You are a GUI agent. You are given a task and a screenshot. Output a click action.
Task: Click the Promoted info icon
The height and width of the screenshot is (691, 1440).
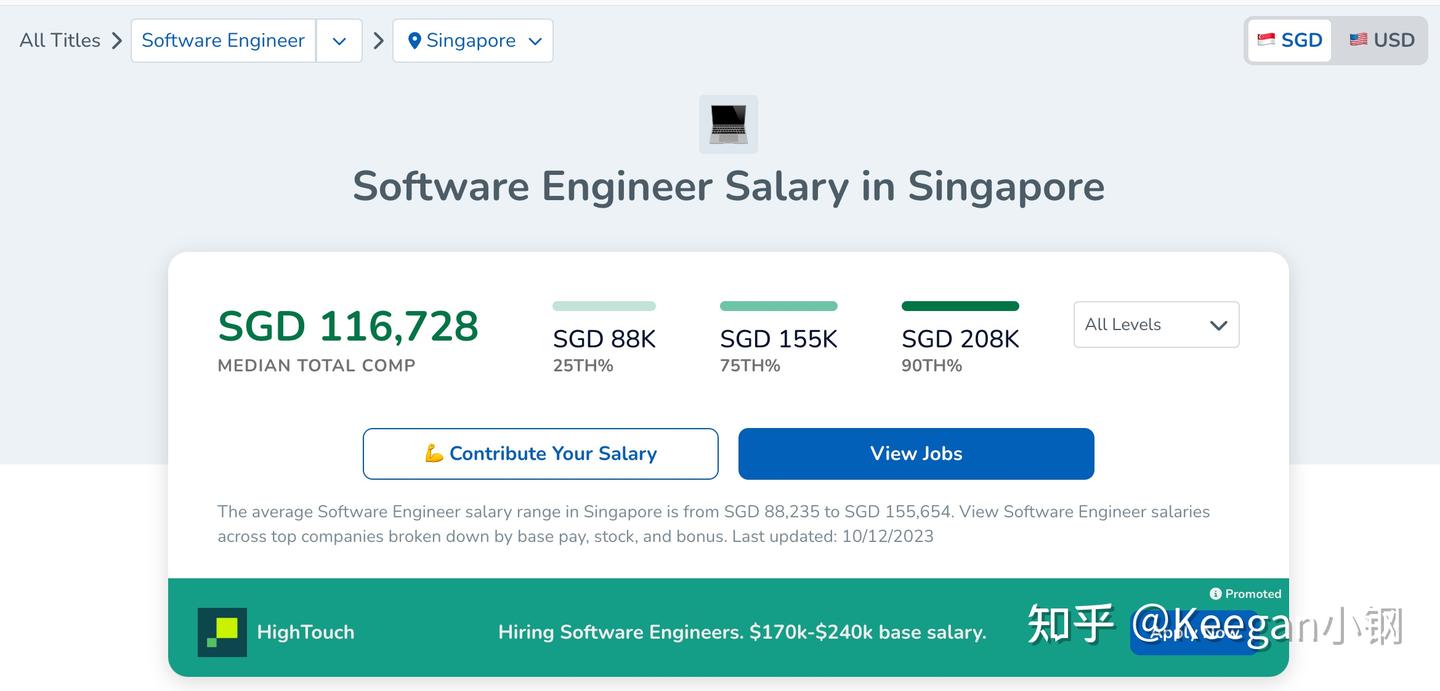point(1215,594)
